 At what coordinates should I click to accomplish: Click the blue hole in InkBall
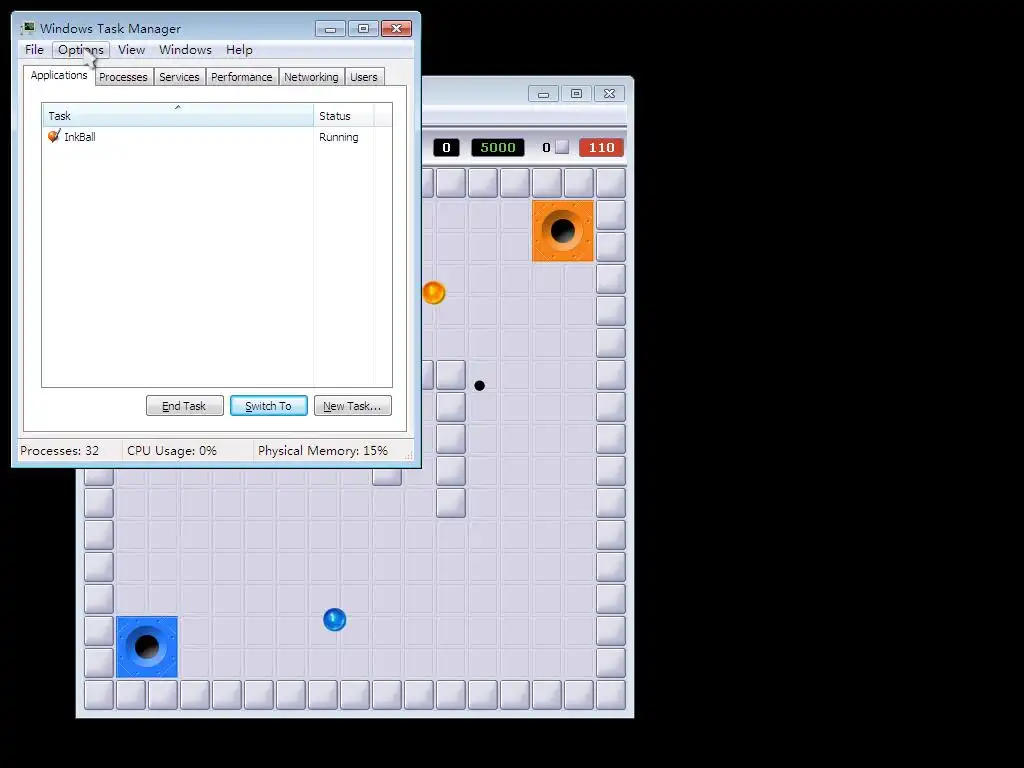(147, 647)
